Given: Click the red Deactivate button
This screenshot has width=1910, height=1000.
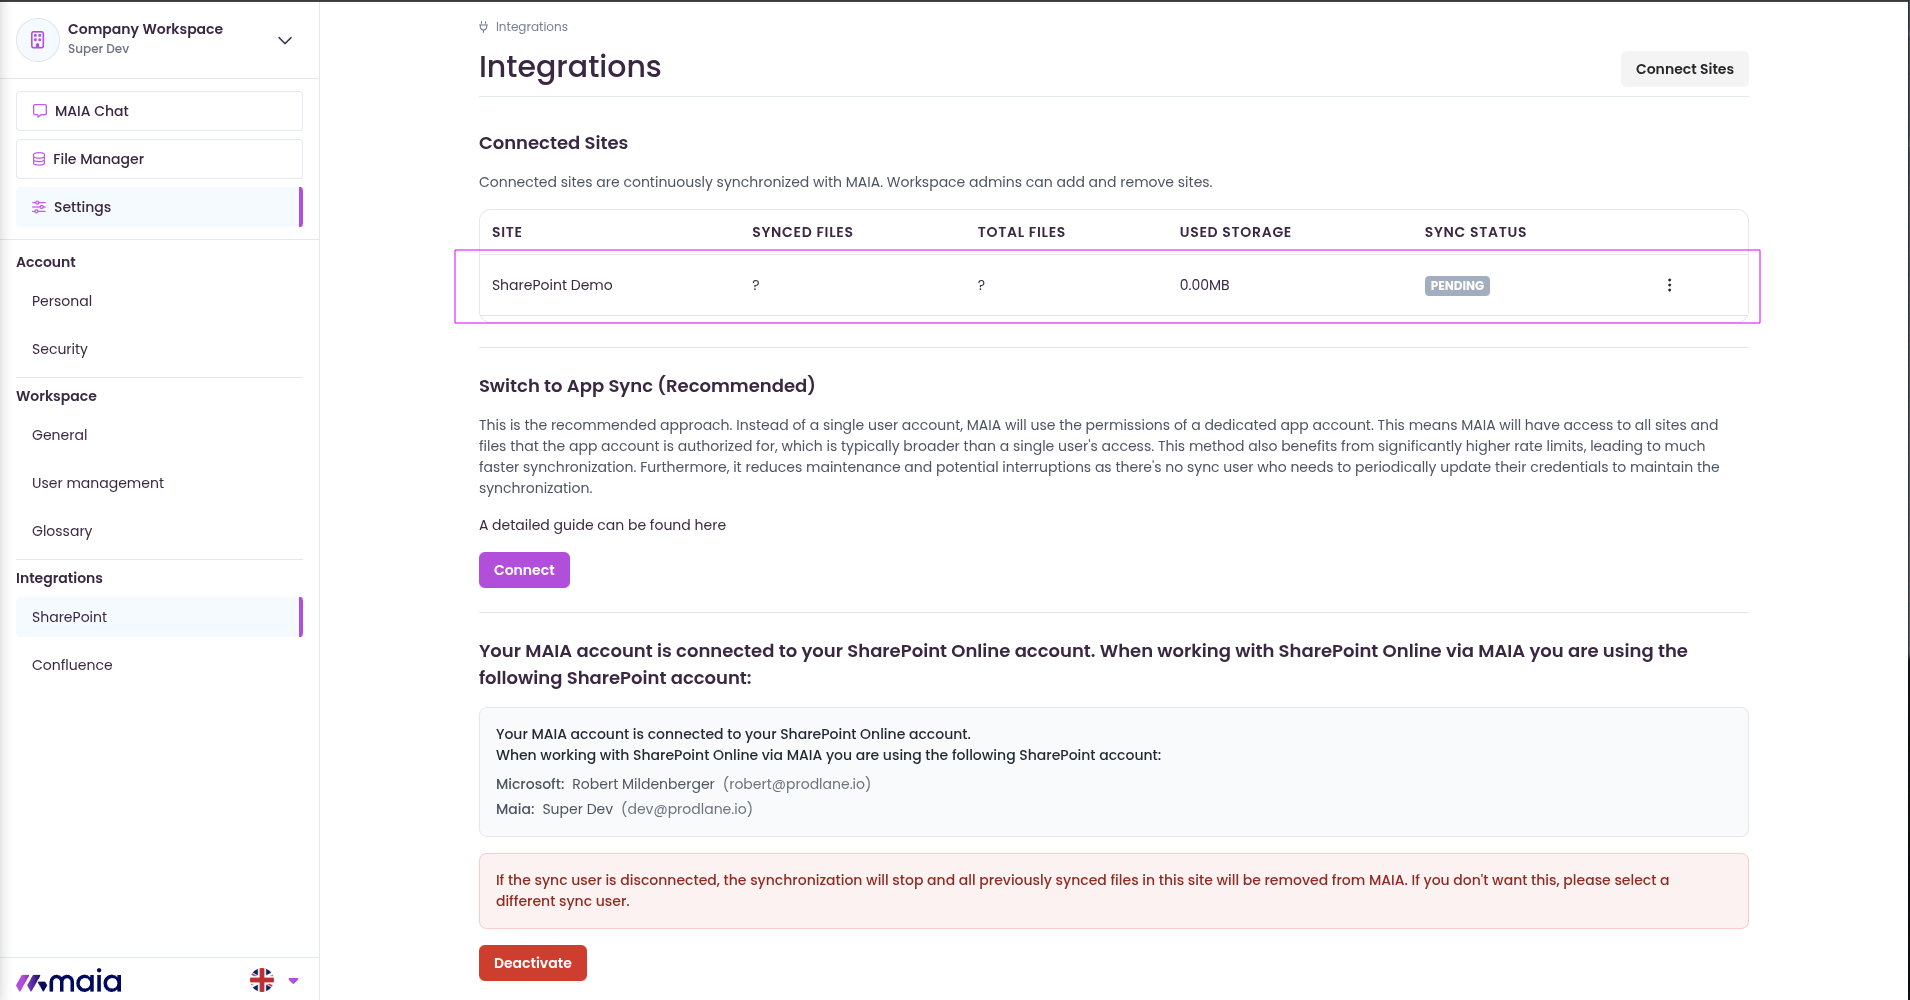Looking at the screenshot, I should (533, 963).
